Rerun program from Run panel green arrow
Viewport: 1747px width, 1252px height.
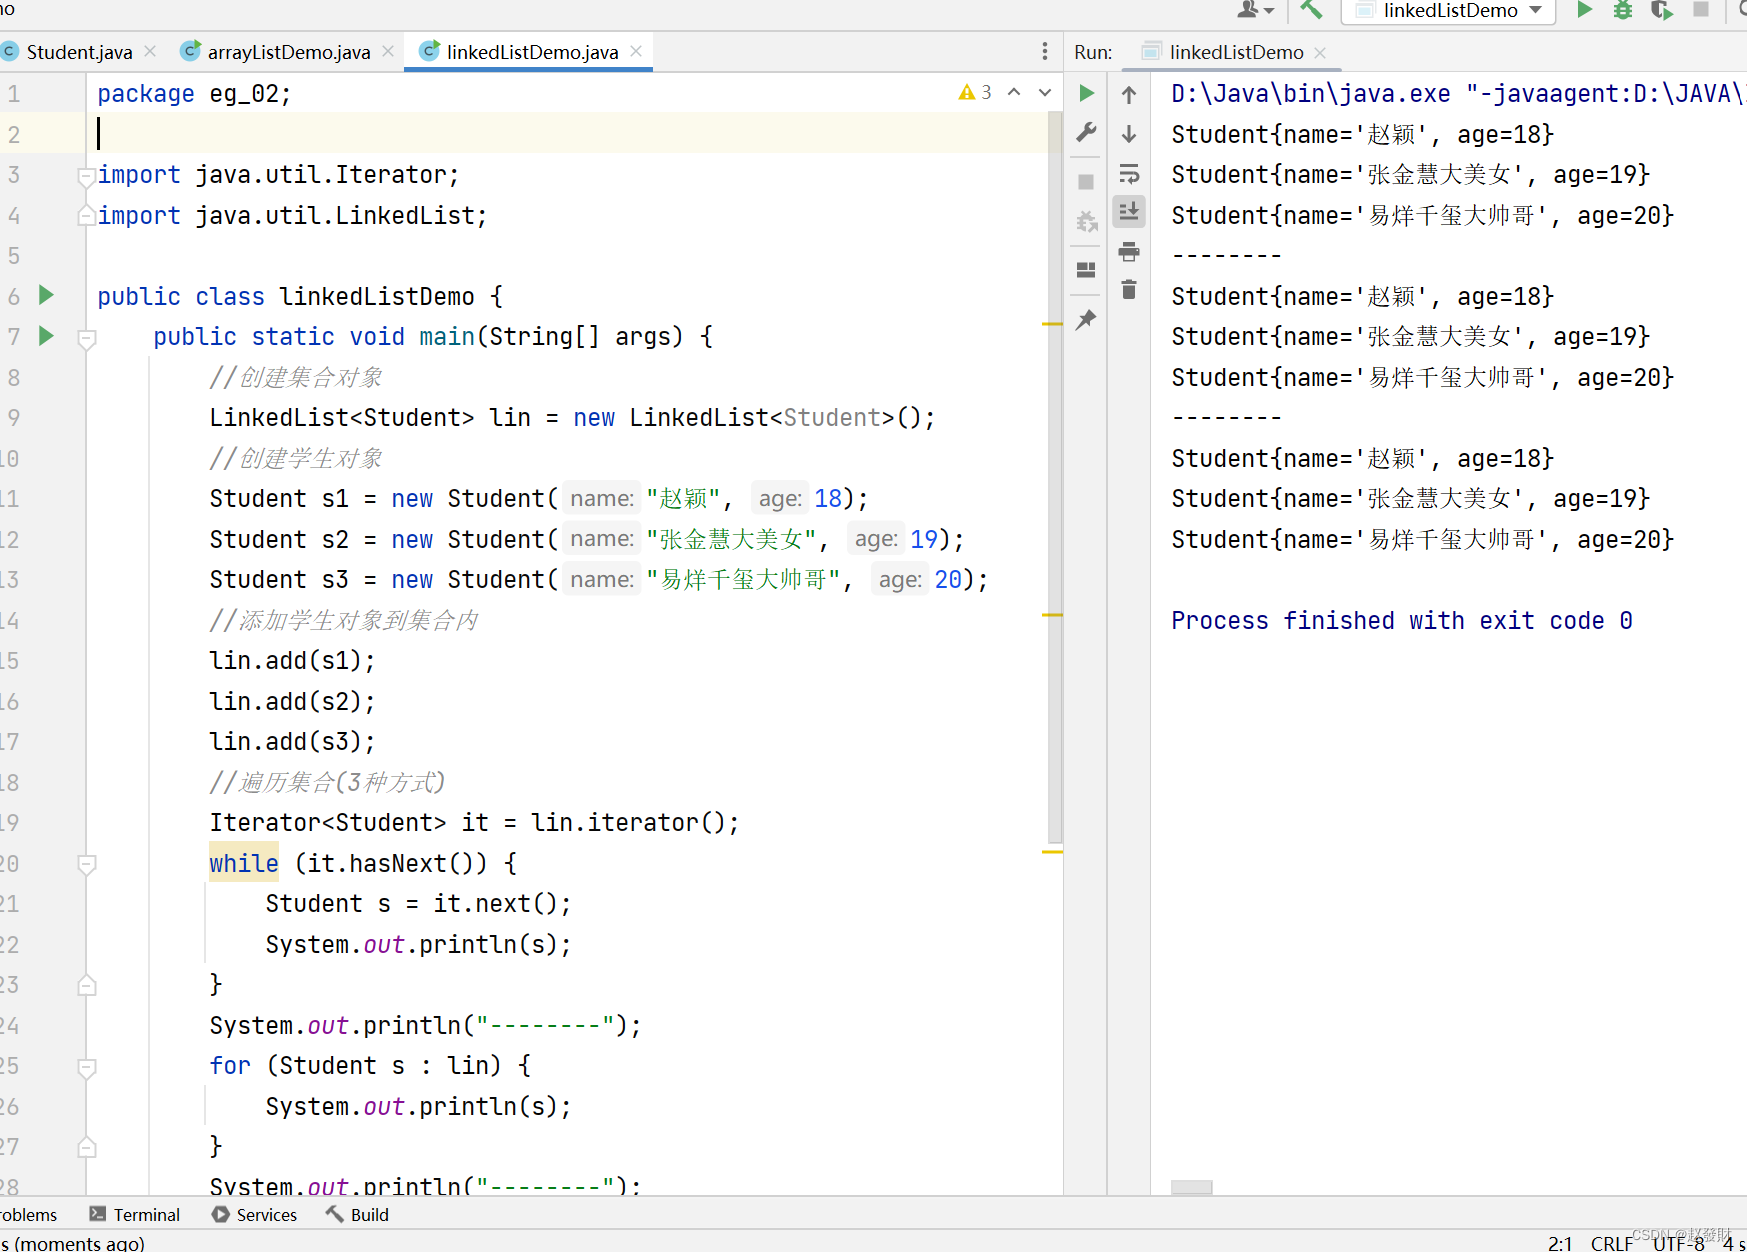1086,93
